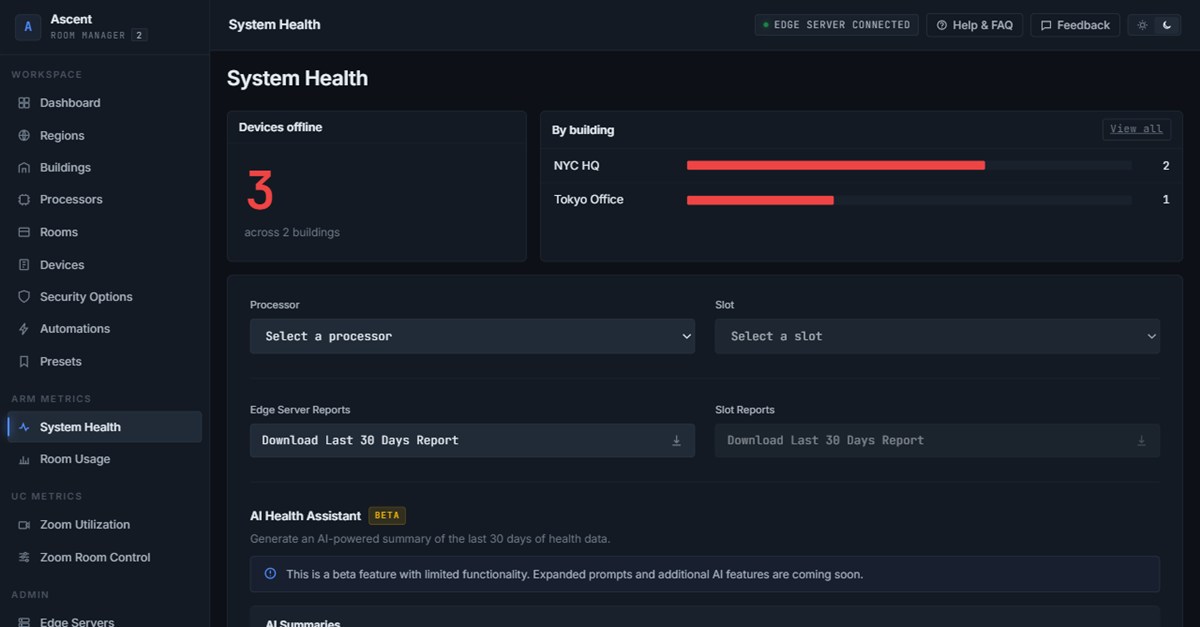Image resolution: width=1200 pixels, height=627 pixels.
Task: Click the Security Options shield icon
Action: [x=24, y=297]
